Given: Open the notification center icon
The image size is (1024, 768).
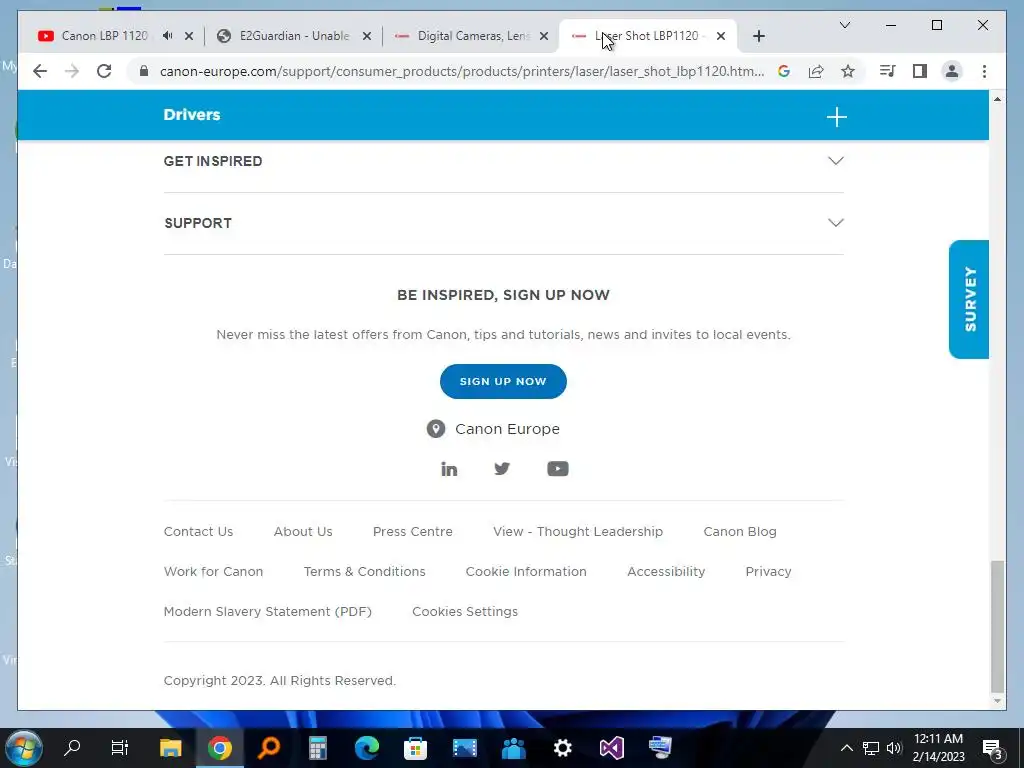Looking at the screenshot, I should tap(992, 748).
